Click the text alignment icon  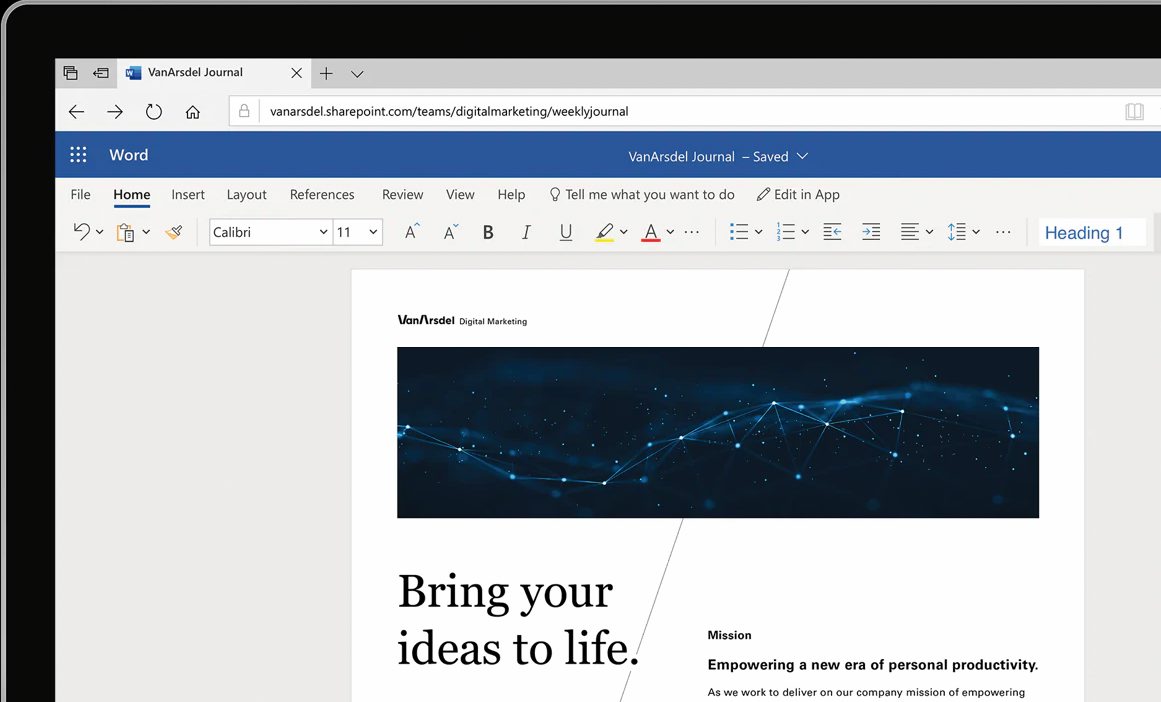(910, 232)
